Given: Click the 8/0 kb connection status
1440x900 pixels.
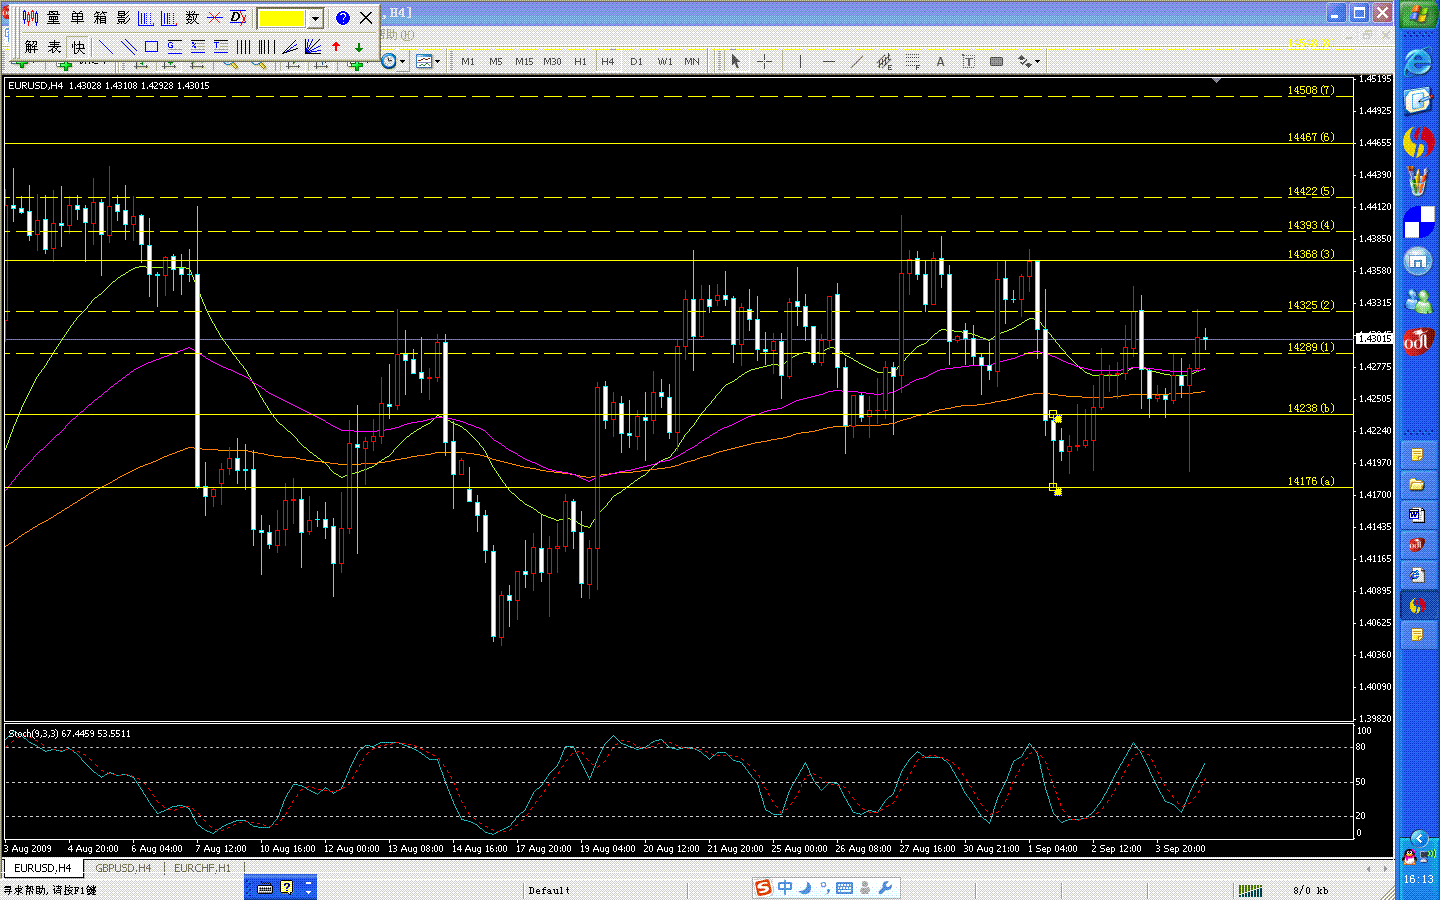Looking at the screenshot, I should [1310, 890].
